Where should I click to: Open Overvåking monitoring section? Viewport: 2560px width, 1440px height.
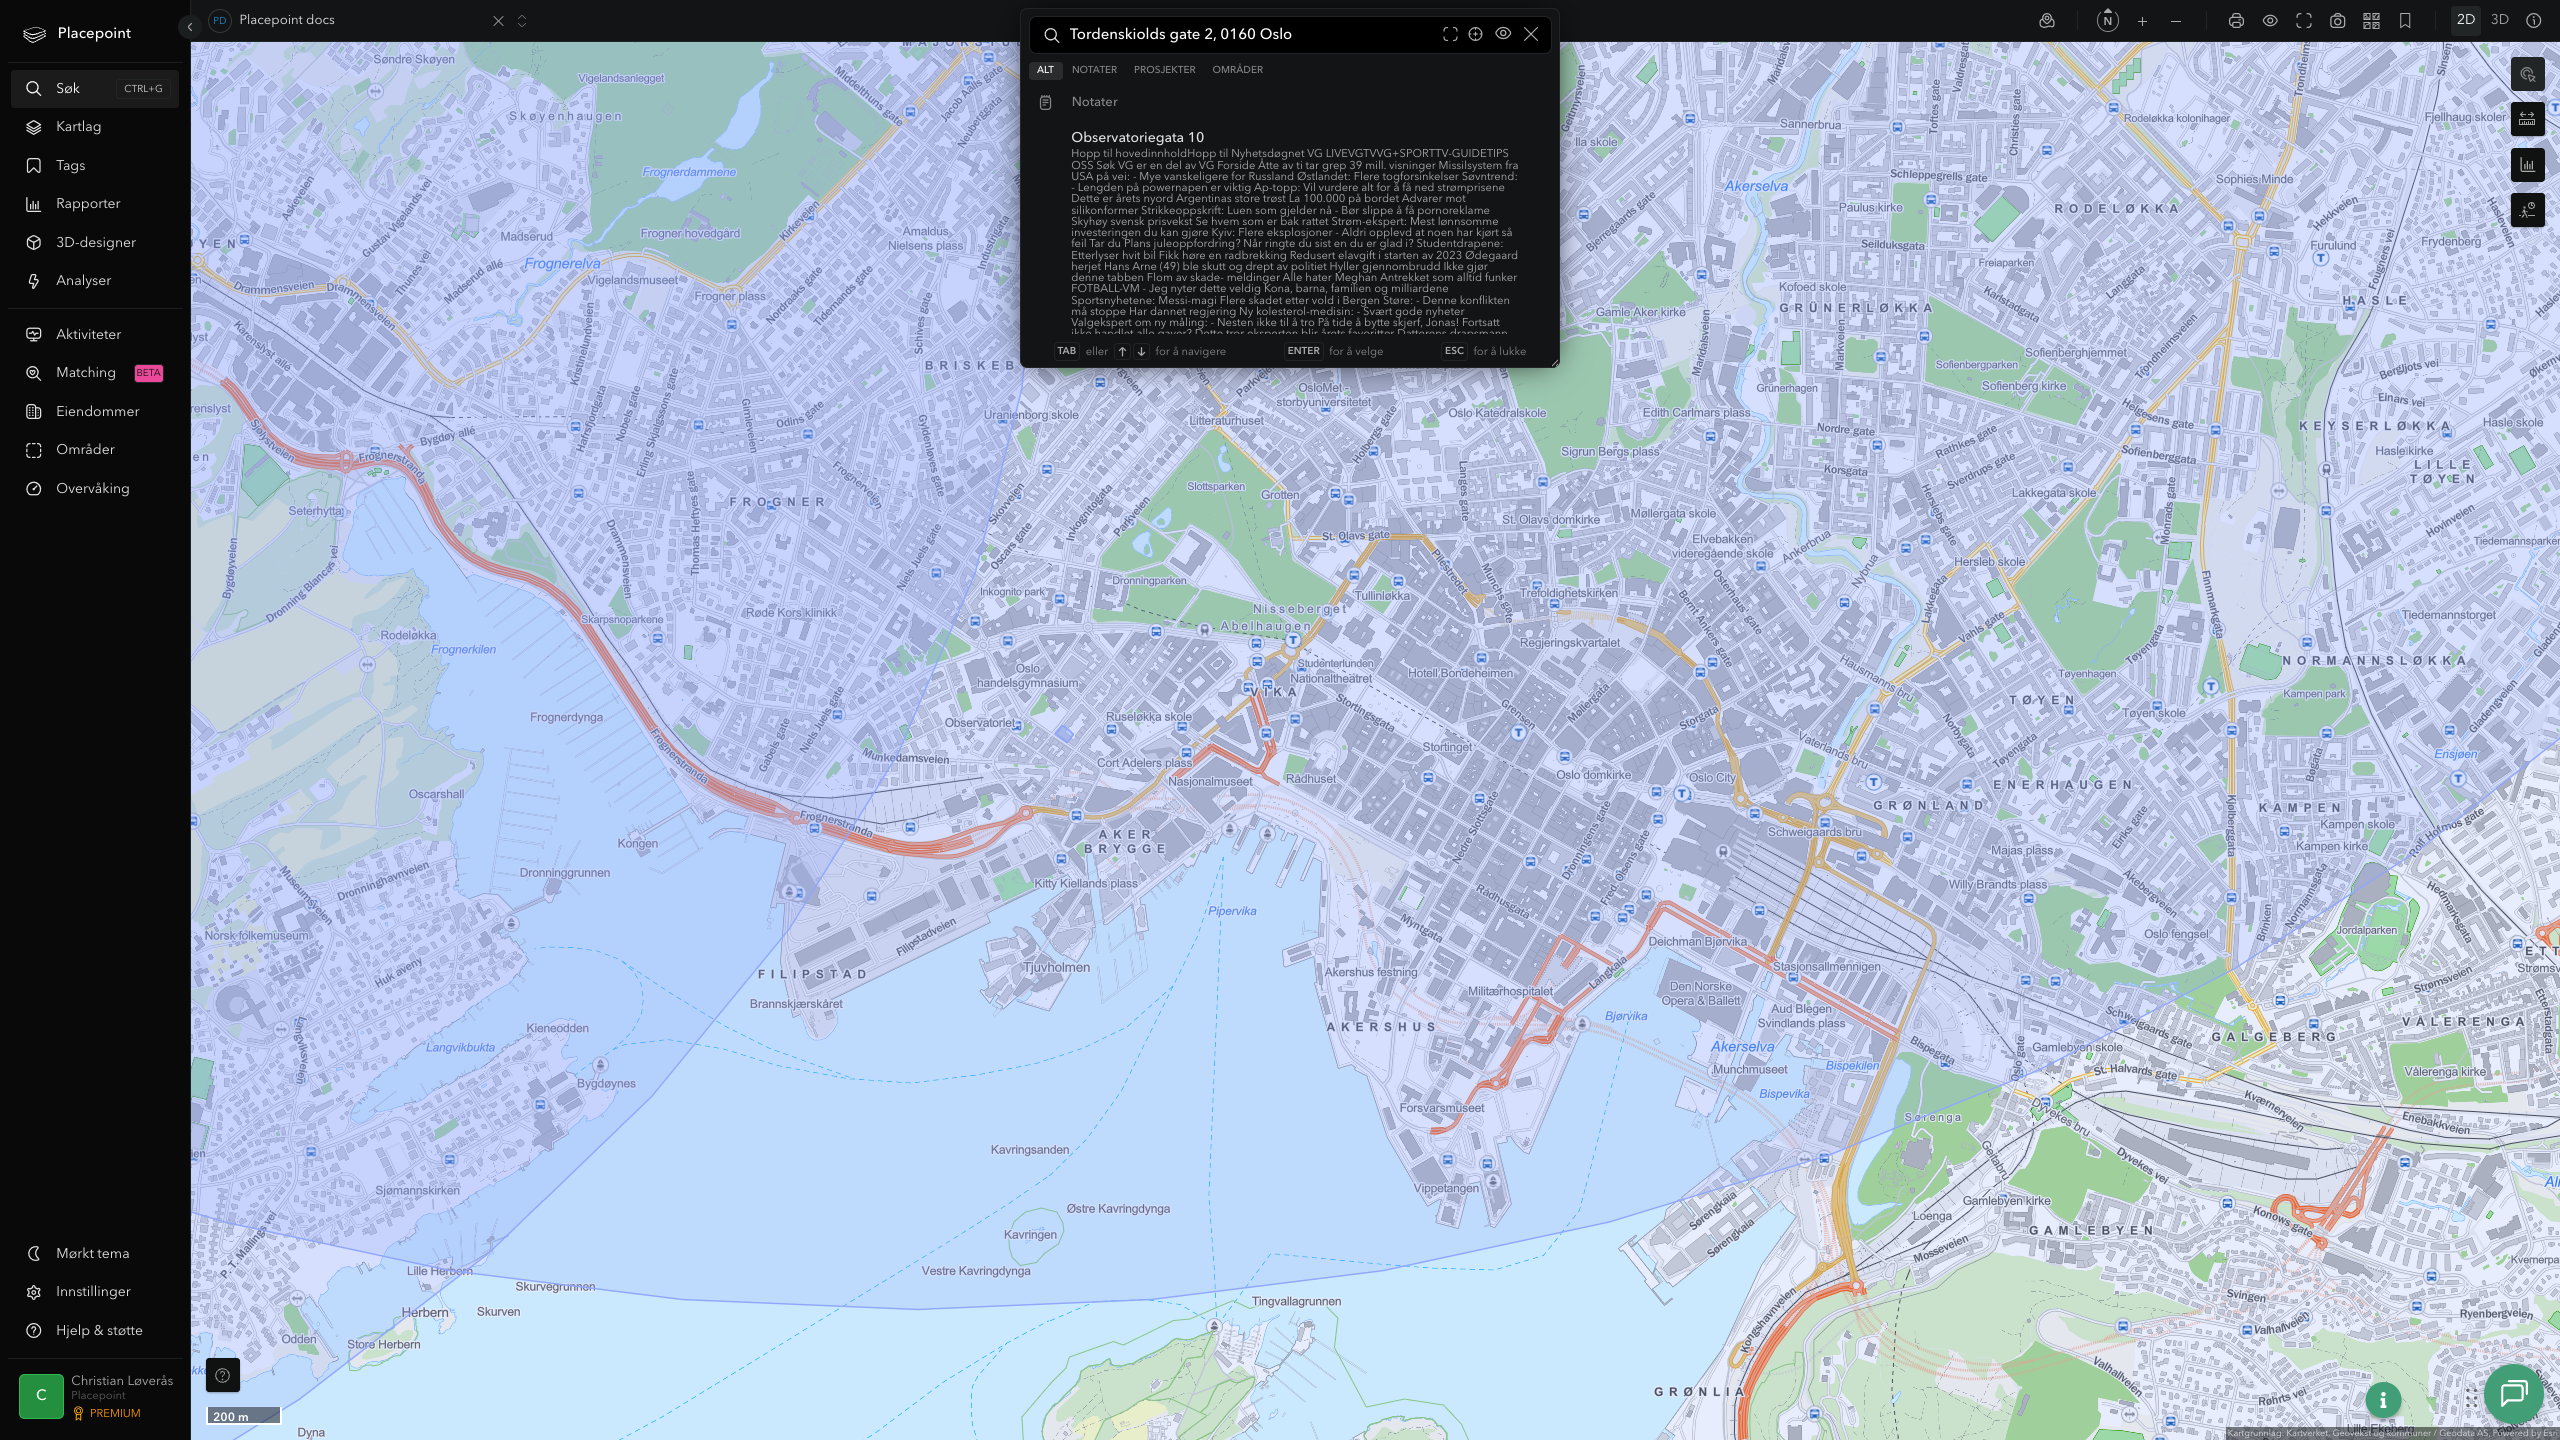pyautogui.click(x=94, y=489)
